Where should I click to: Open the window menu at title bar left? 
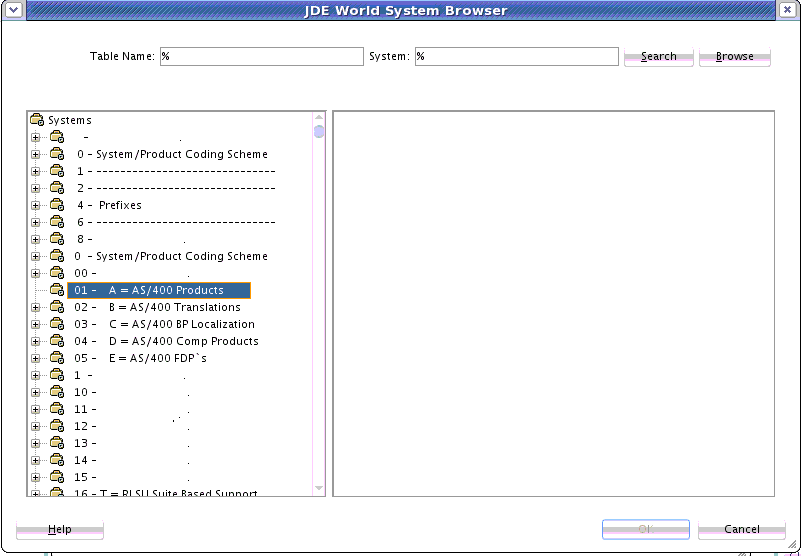click(x=13, y=10)
